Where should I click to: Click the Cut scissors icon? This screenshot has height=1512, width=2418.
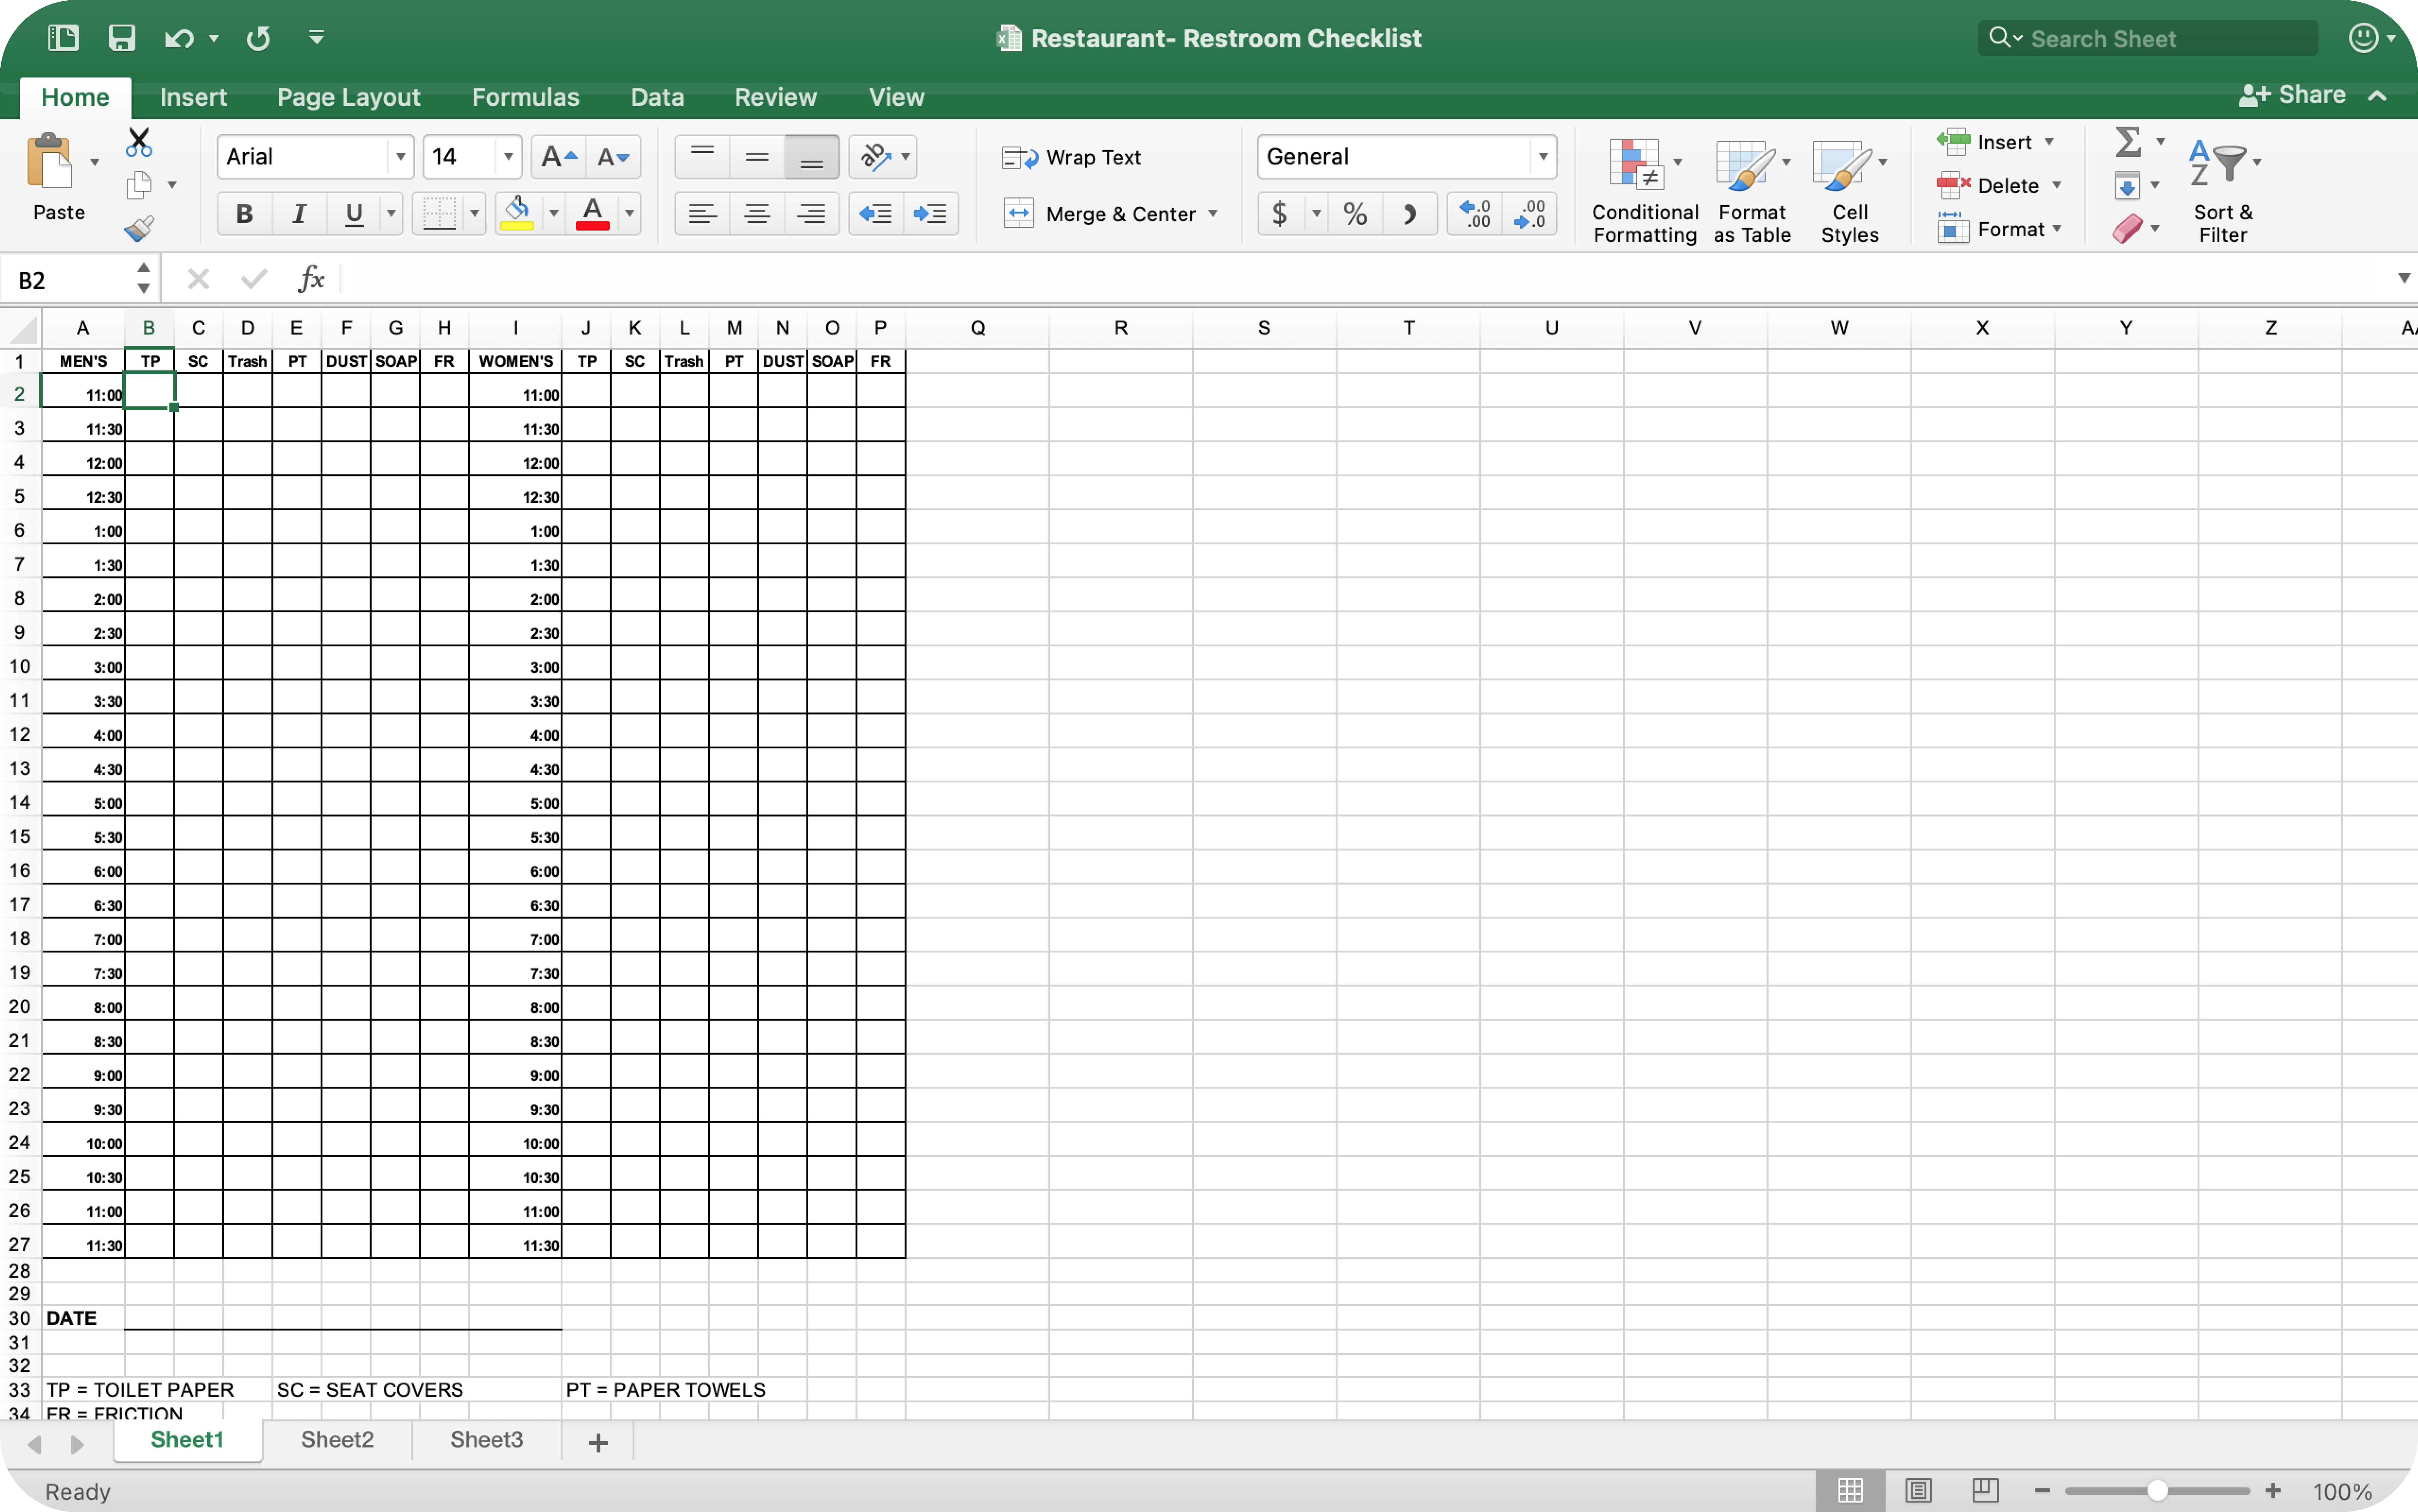139,142
